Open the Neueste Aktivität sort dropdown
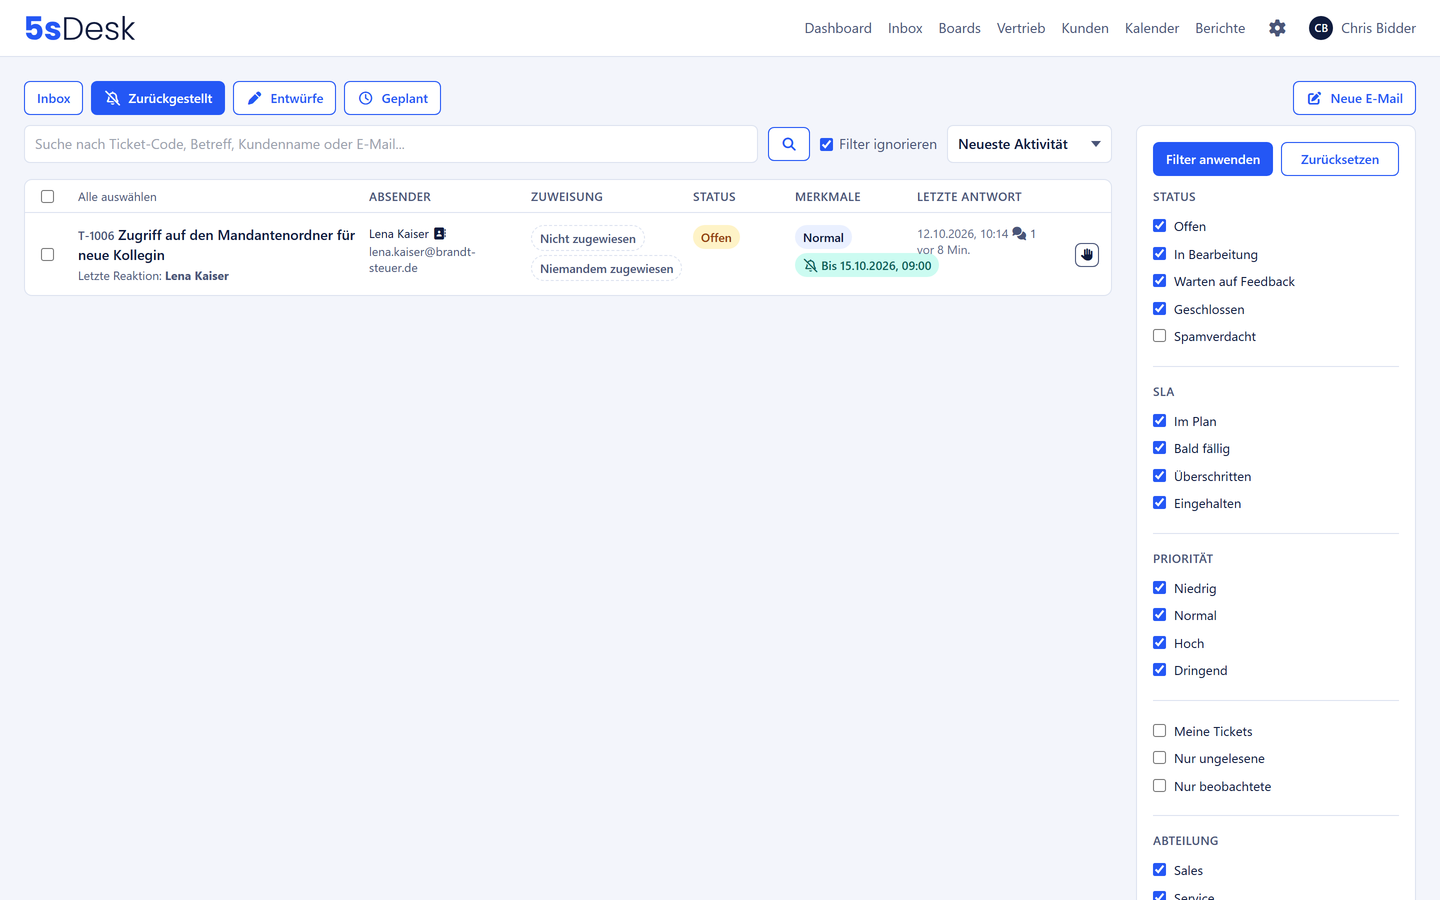 1029,144
